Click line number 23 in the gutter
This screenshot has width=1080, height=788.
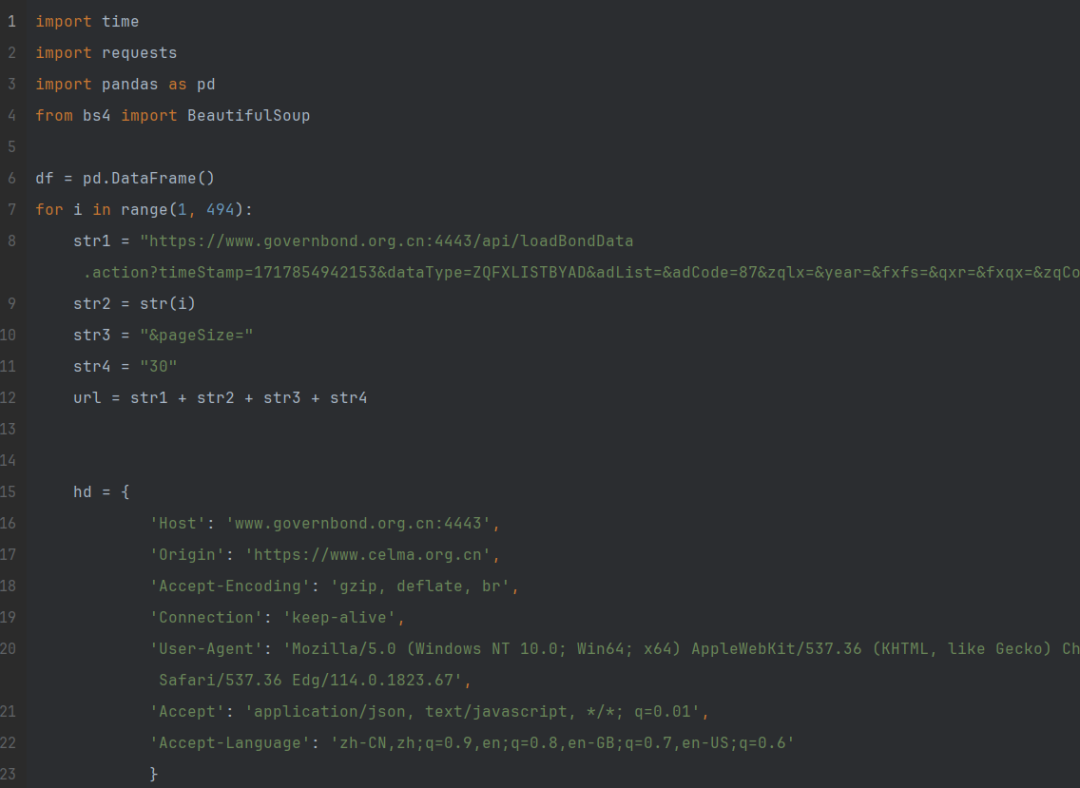pyautogui.click(x=9, y=774)
